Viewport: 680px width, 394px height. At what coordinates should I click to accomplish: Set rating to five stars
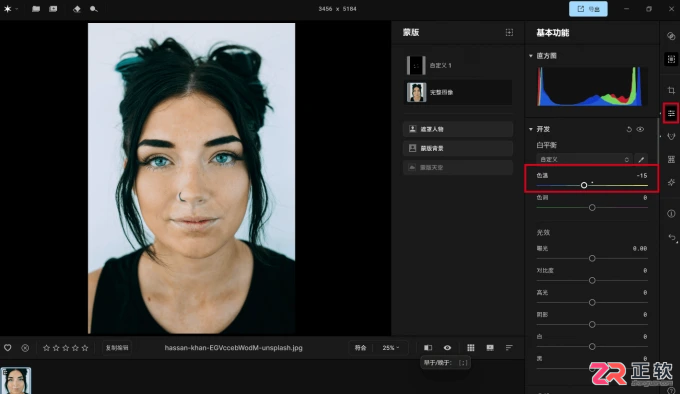(85, 348)
